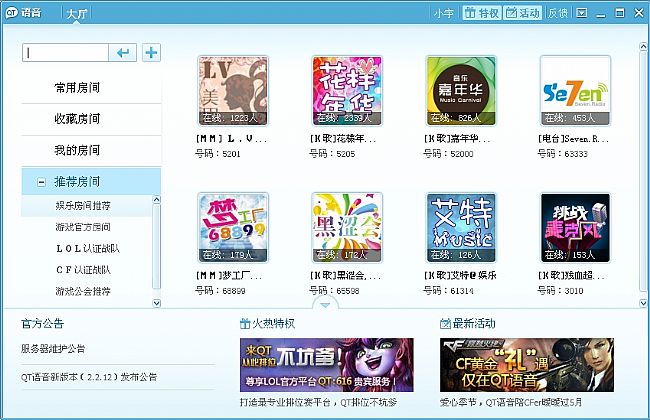Open the 艾特 Music room thumbnail
Image resolution: width=650 pixels, height=420 pixels.
(x=461, y=228)
